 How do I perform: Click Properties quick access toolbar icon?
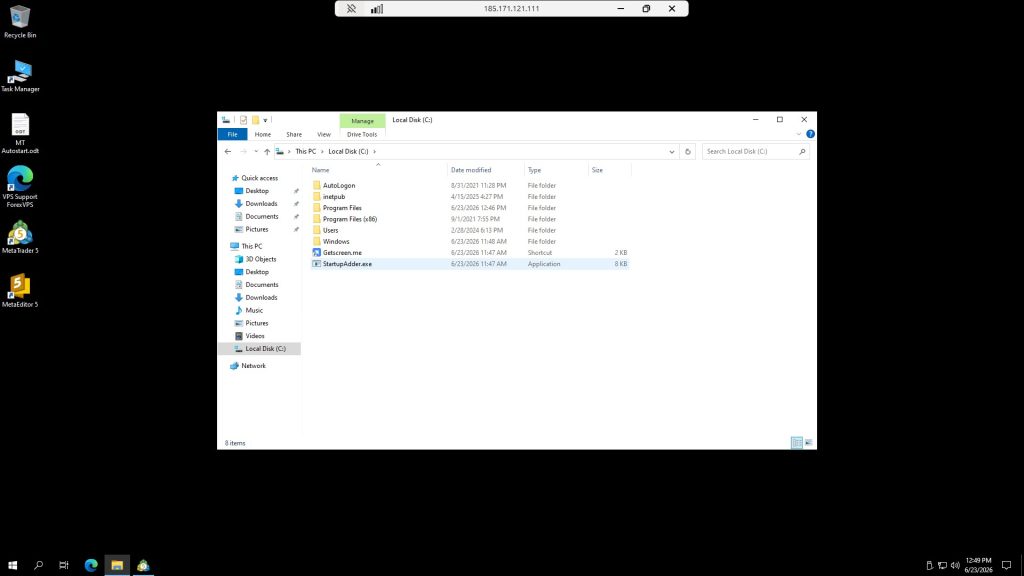[x=244, y=120]
